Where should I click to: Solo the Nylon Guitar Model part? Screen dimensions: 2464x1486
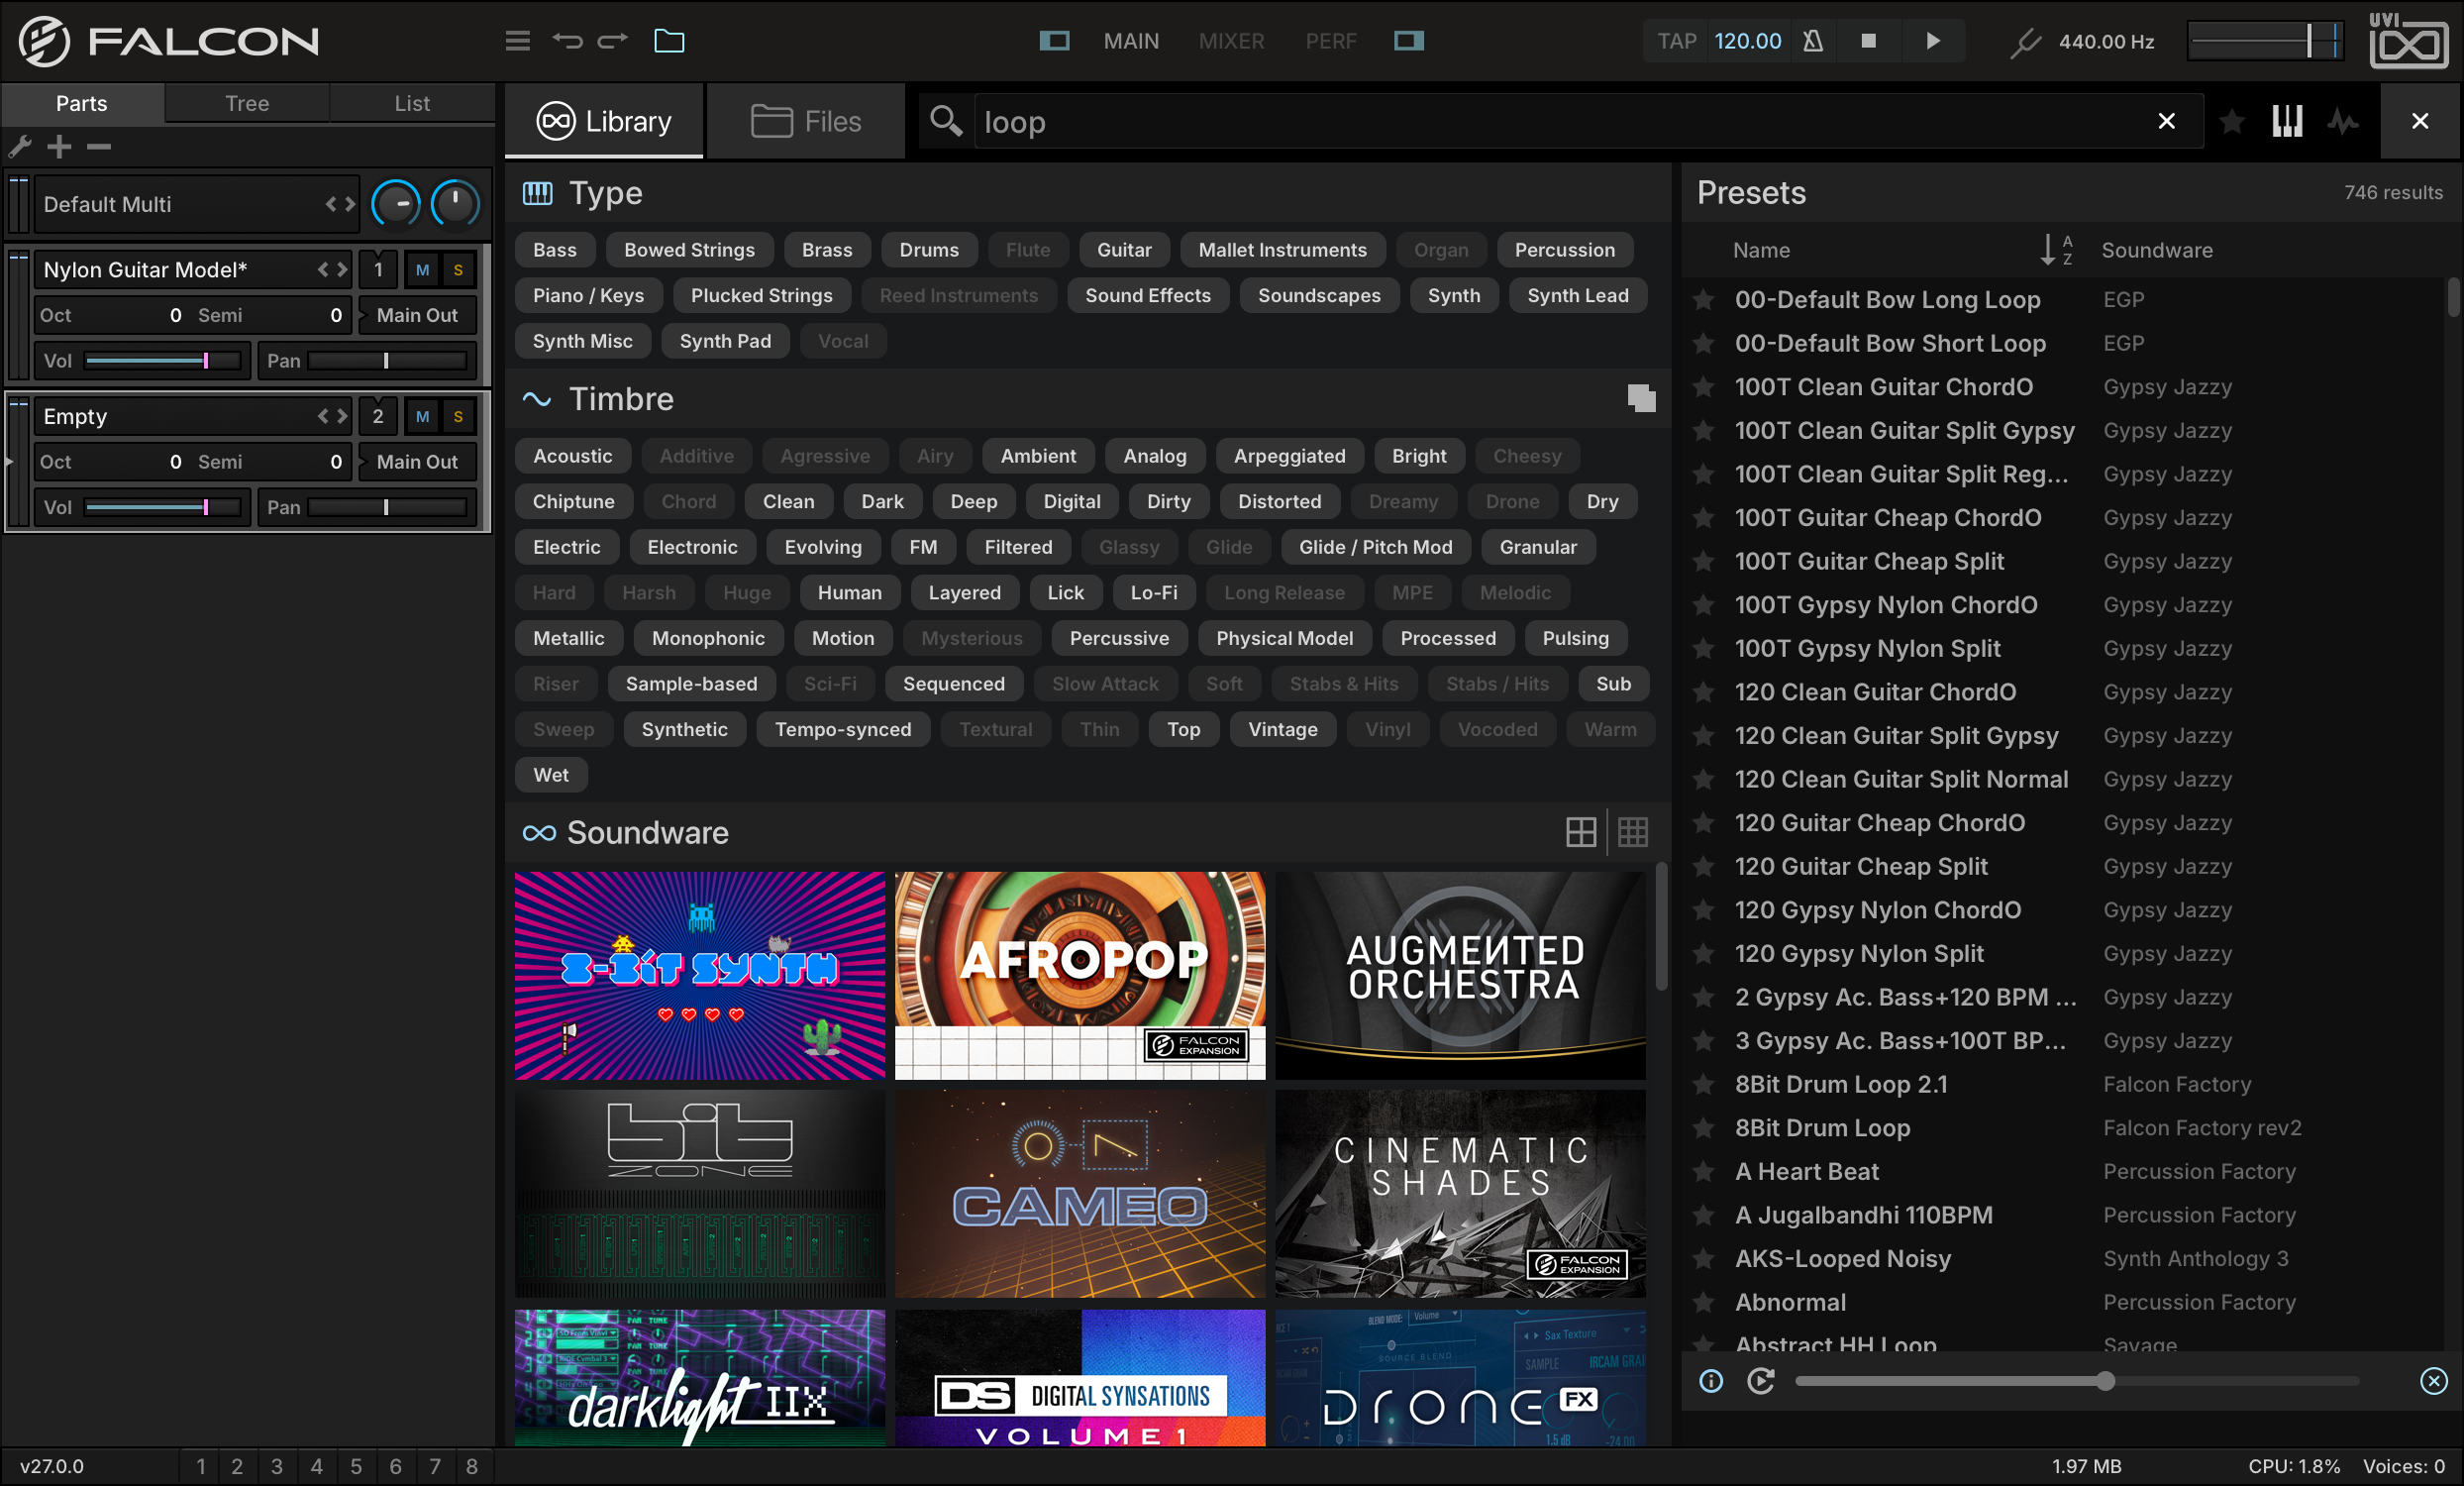tap(458, 270)
